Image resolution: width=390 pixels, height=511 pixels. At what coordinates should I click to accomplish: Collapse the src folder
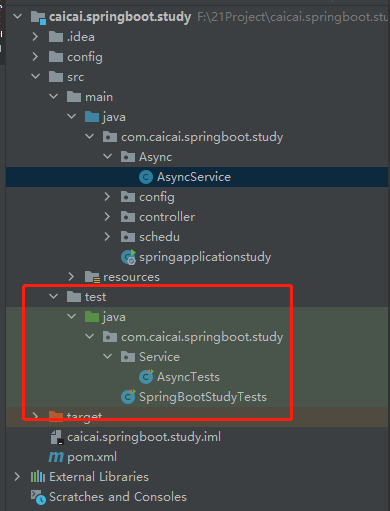pyautogui.click(x=35, y=77)
